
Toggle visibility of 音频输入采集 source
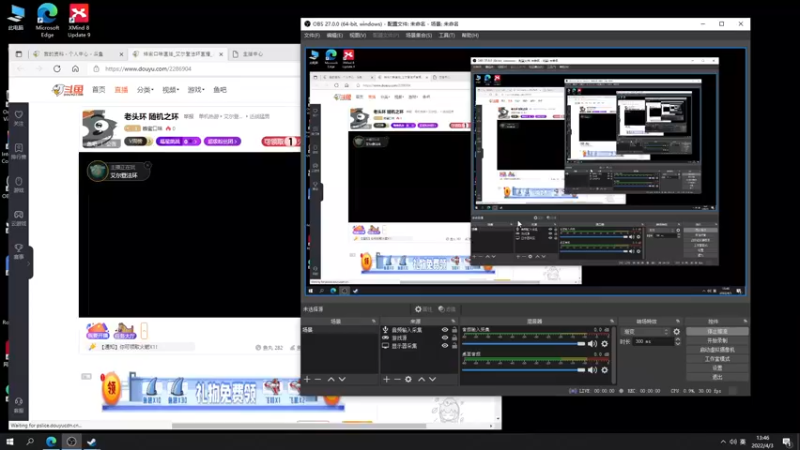[x=444, y=330]
